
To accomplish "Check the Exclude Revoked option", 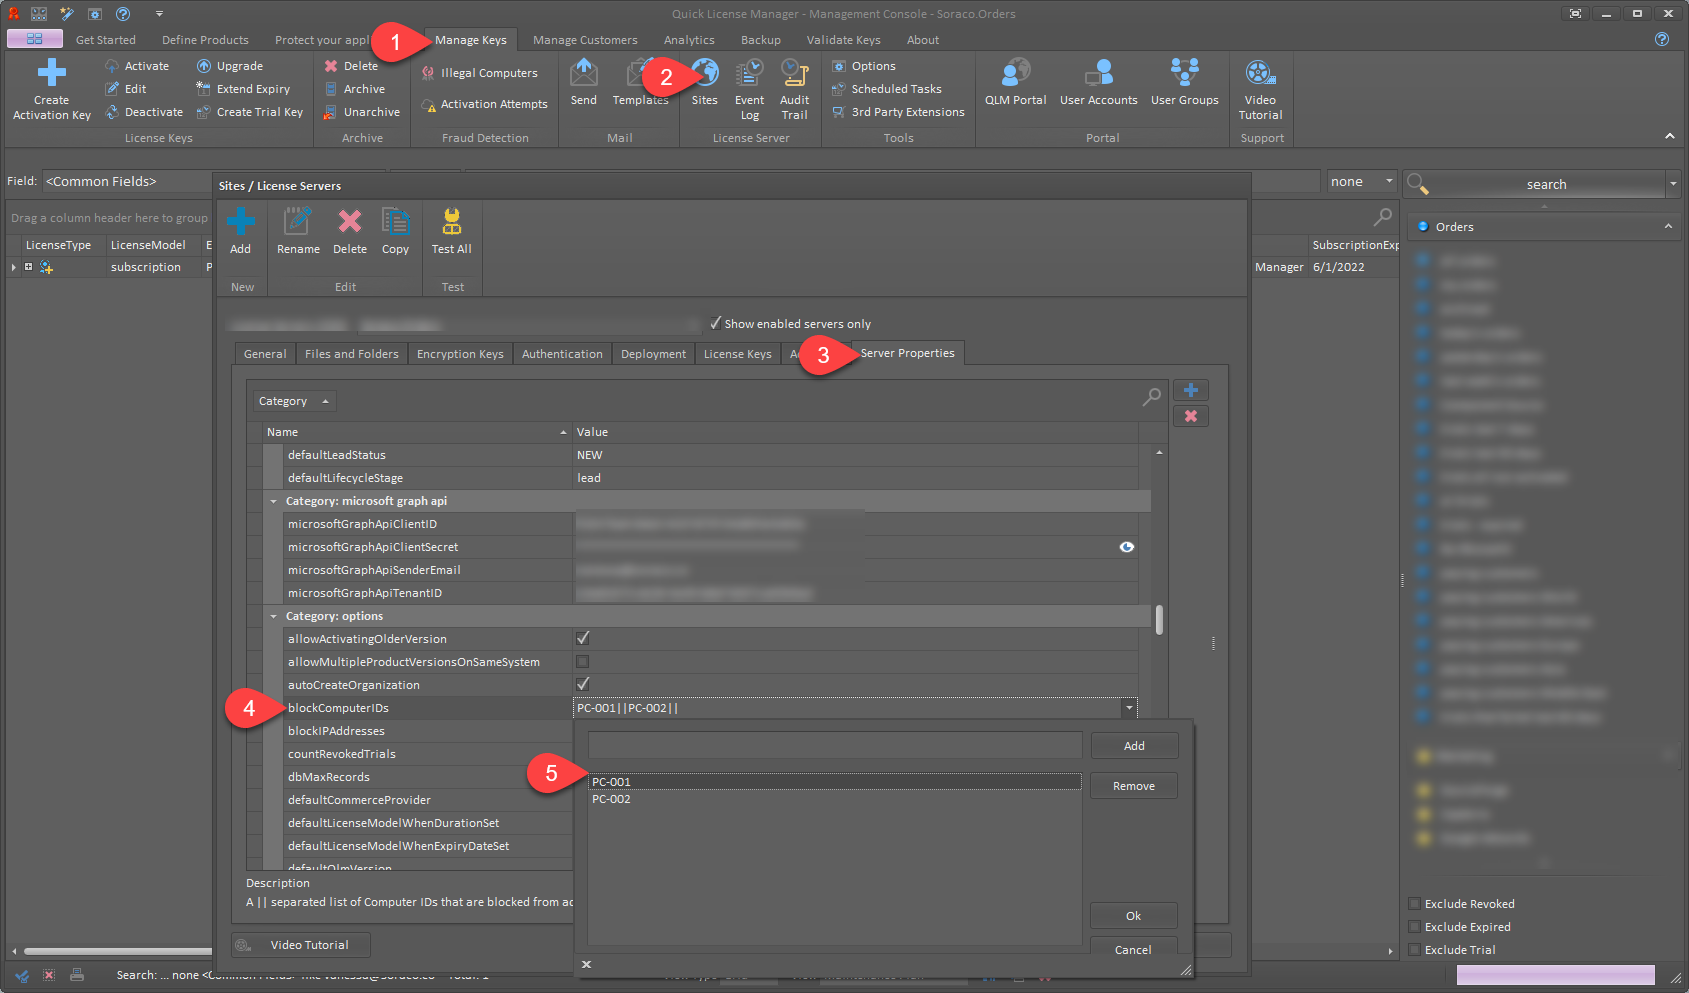I will (x=1414, y=904).
